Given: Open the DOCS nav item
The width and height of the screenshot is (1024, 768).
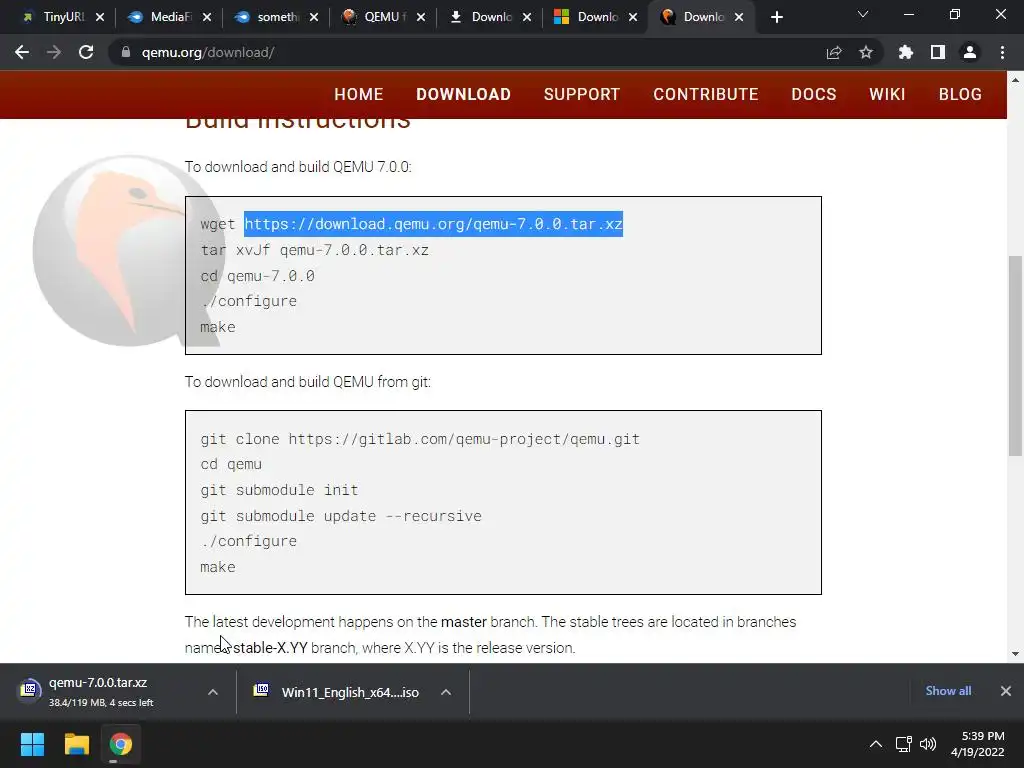Looking at the screenshot, I should coord(814,94).
